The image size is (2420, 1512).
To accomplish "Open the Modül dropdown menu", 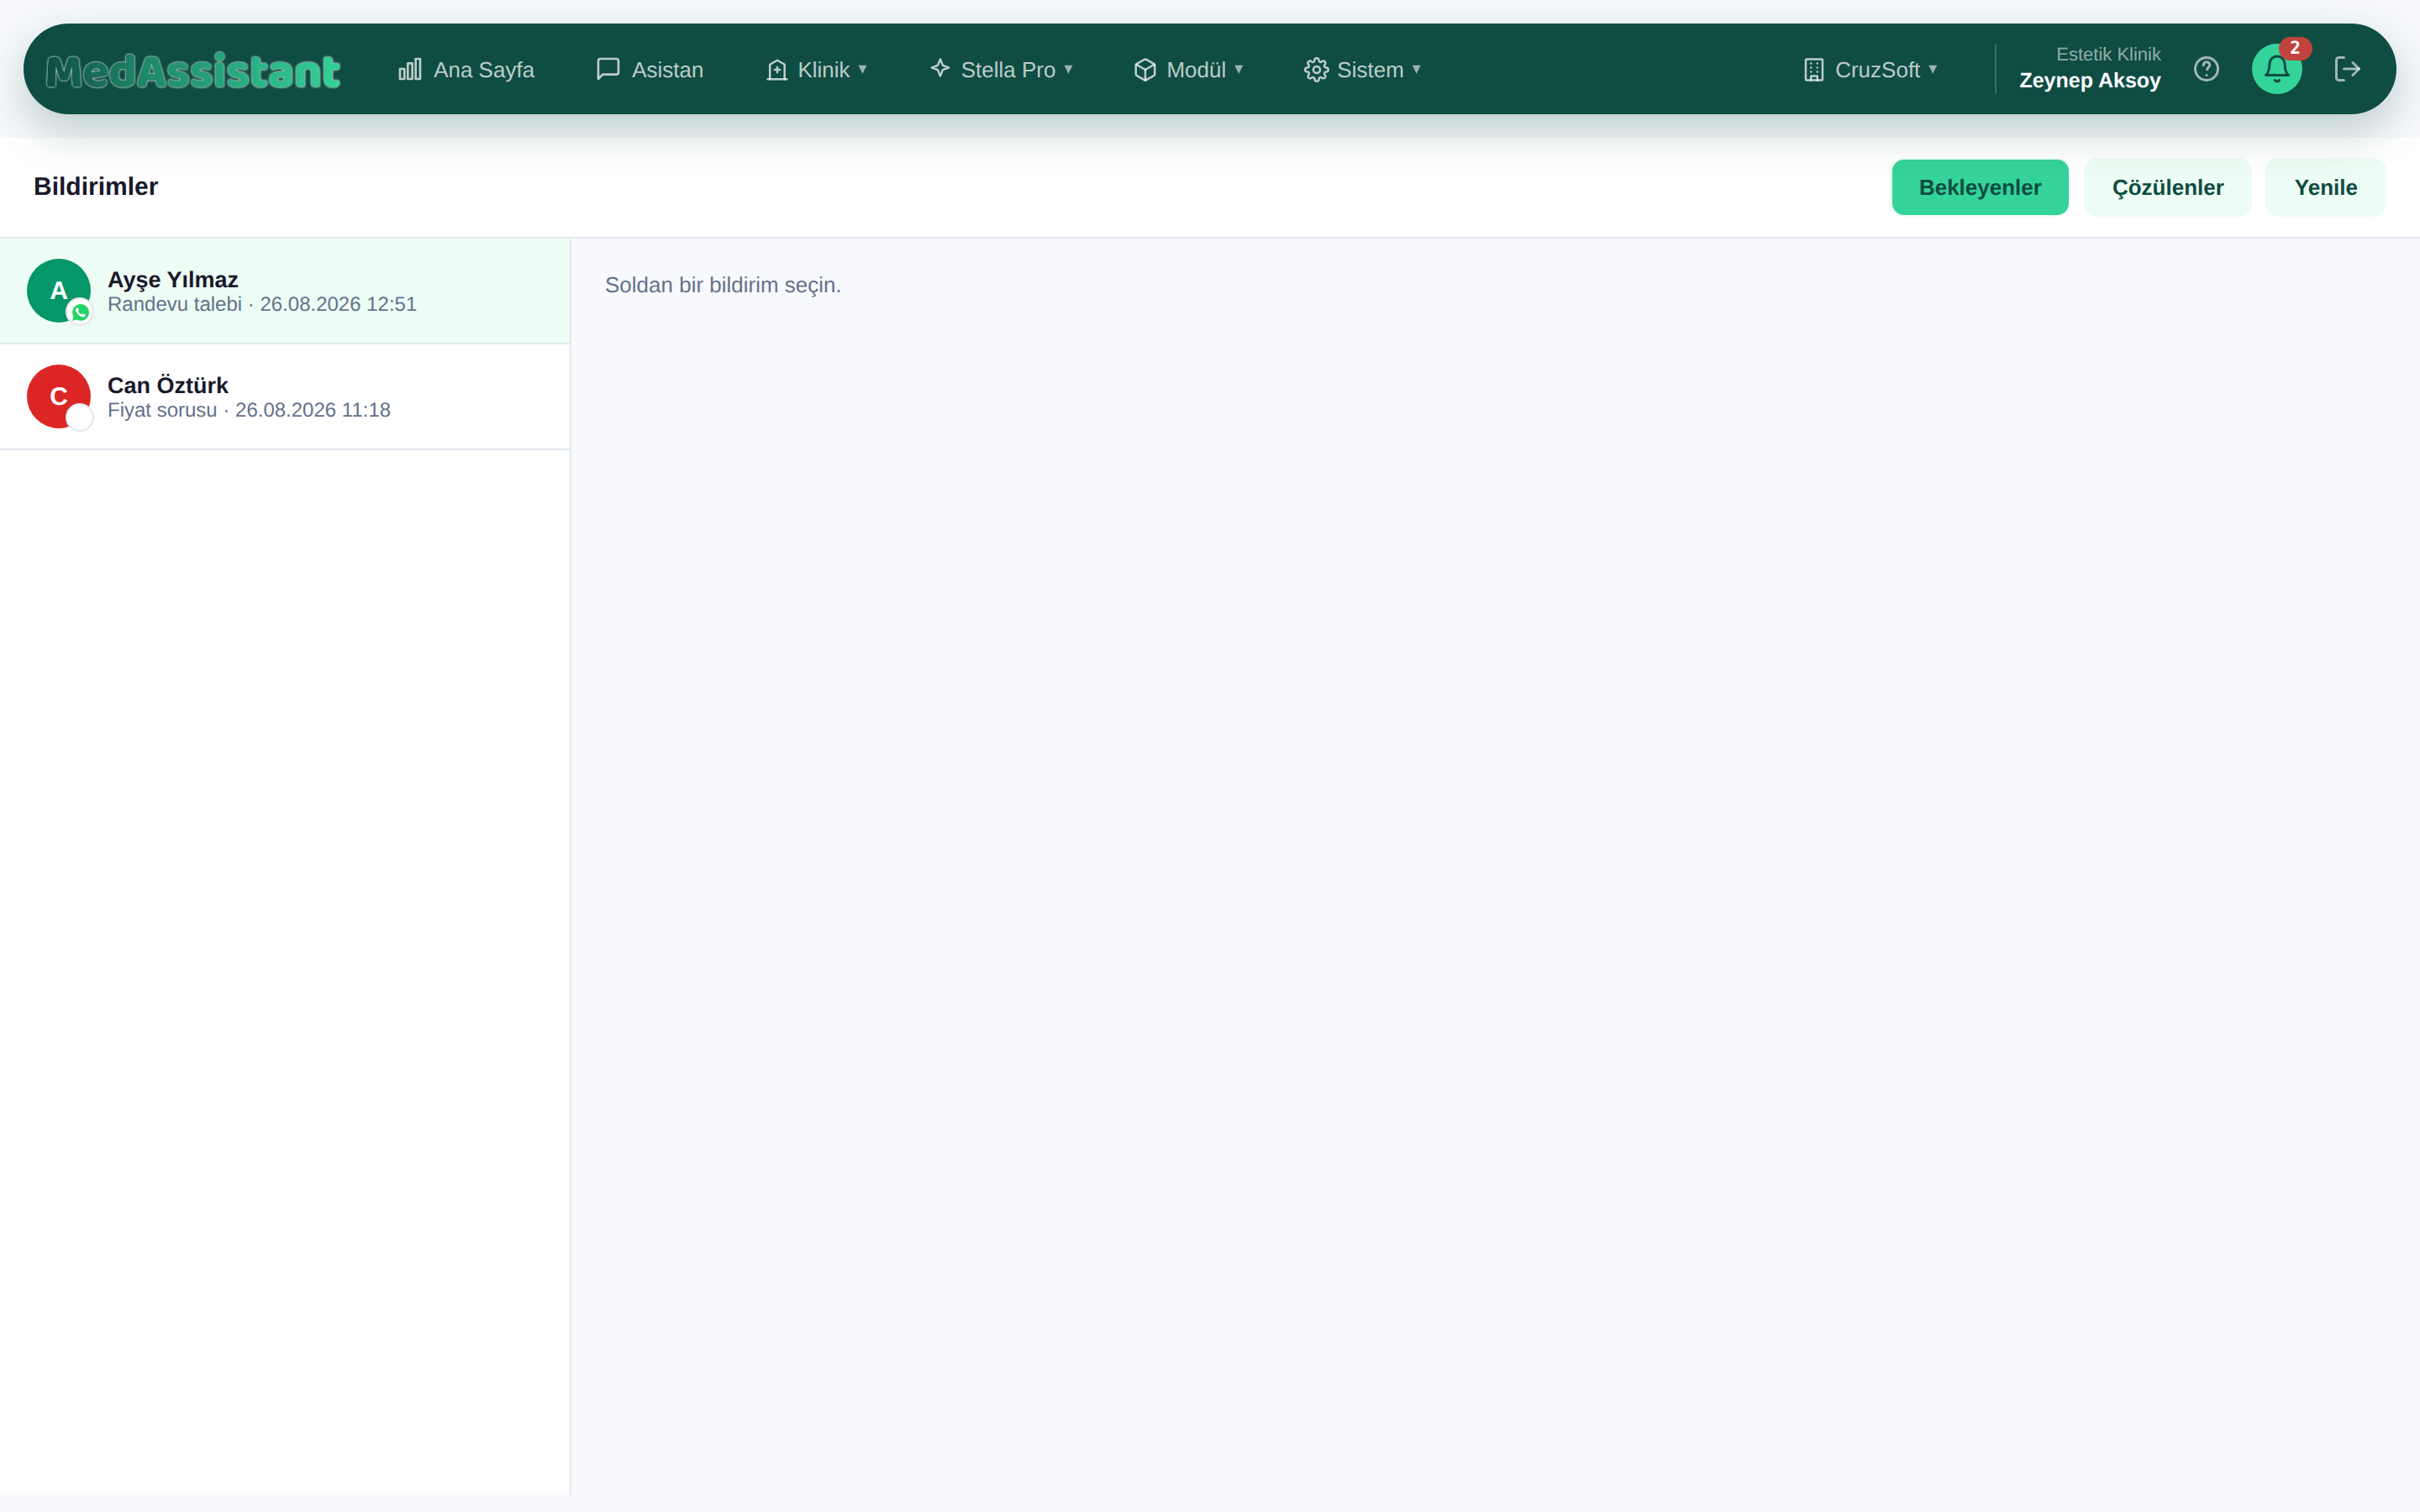I will pyautogui.click(x=1188, y=69).
